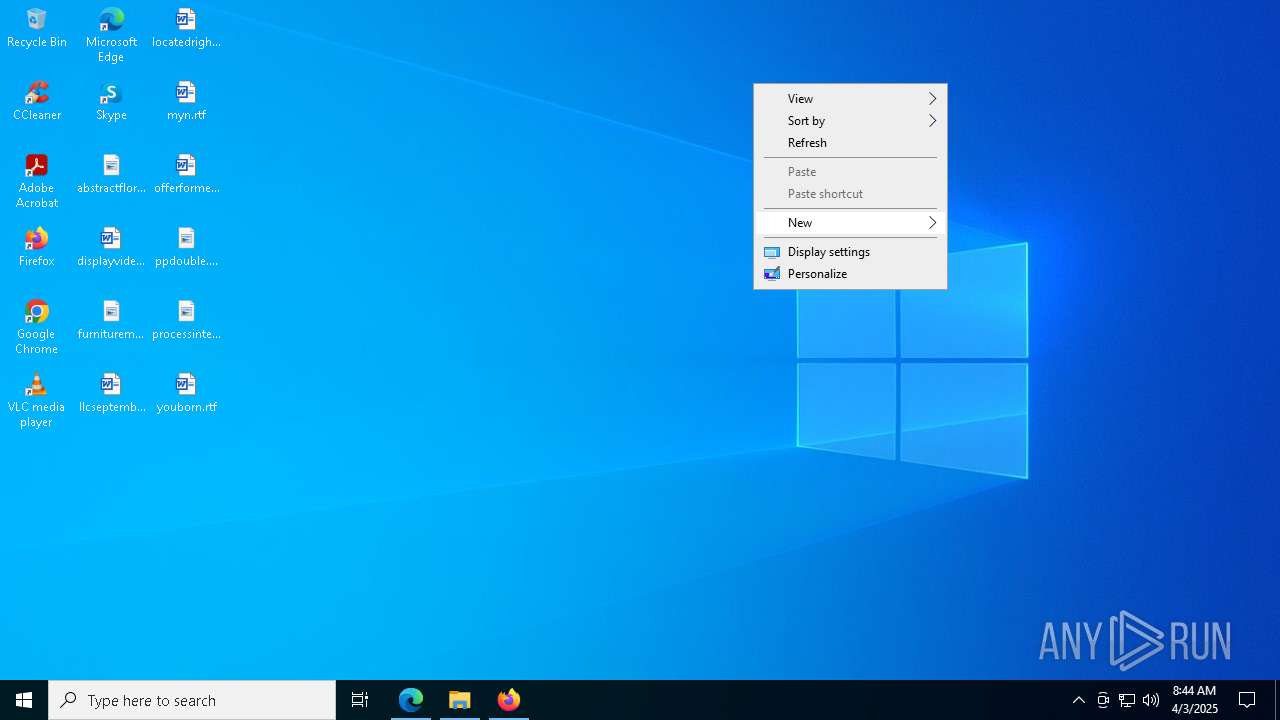Select the myn.rtf file icon
Screen dimensions: 1280x720
(186, 101)
